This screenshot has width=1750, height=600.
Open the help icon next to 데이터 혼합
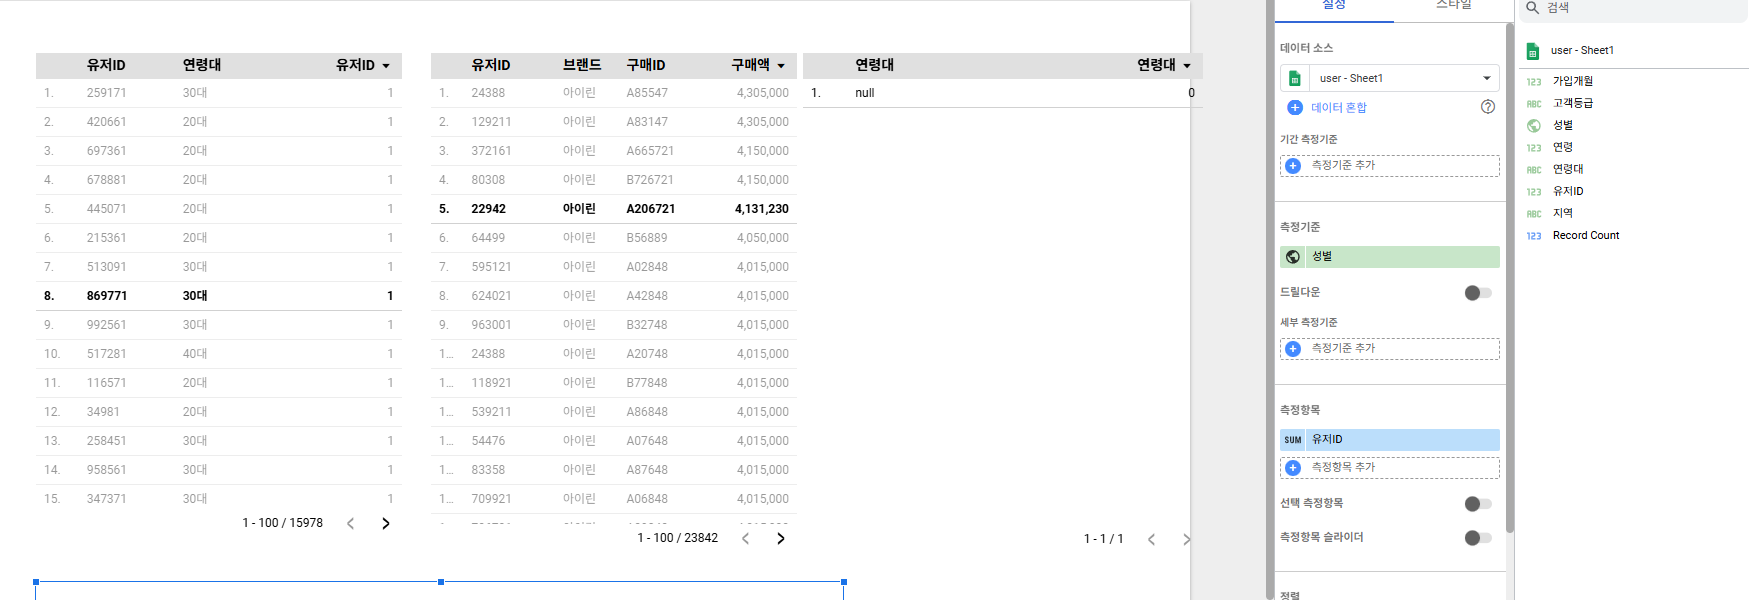point(1488,107)
